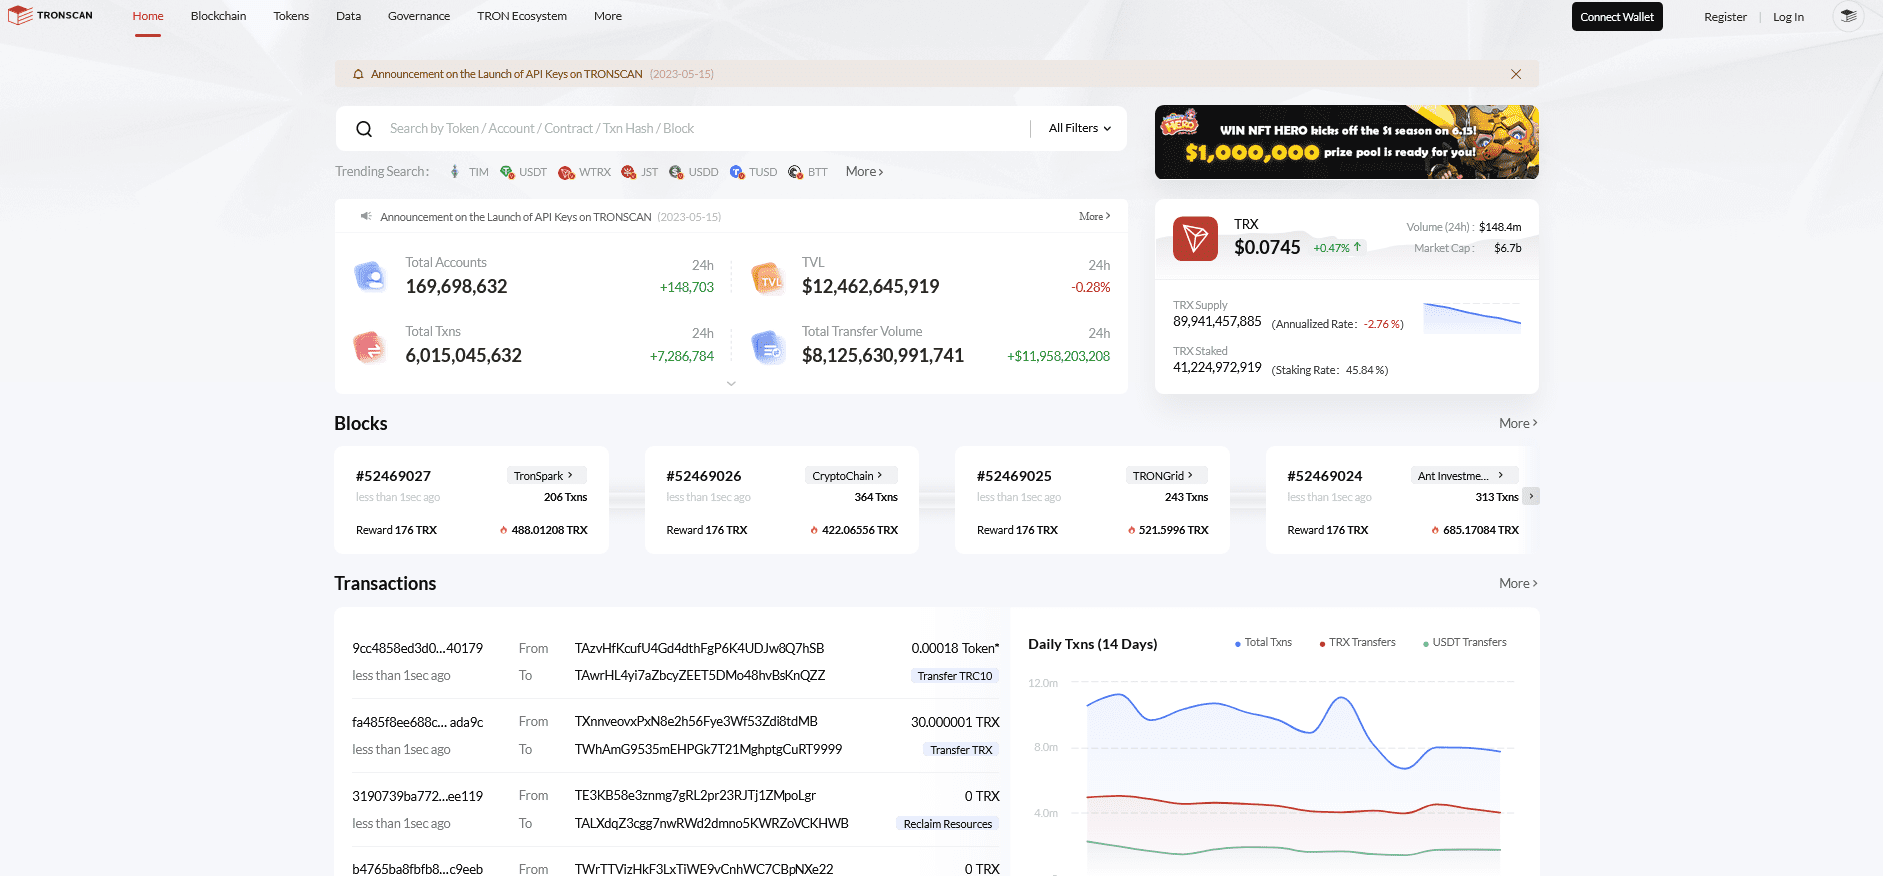Select TUSD trending token icon
This screenshot has height=876, width=1883.
coord(737,172)
